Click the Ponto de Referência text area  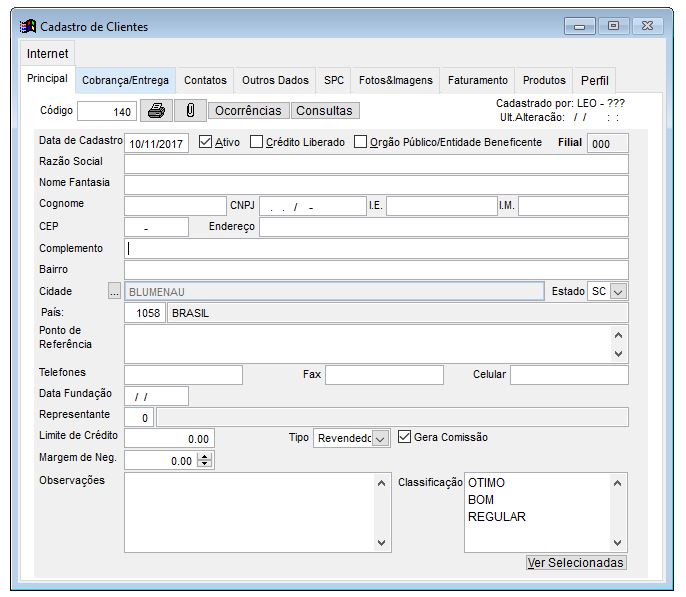[x=368, y=344]
